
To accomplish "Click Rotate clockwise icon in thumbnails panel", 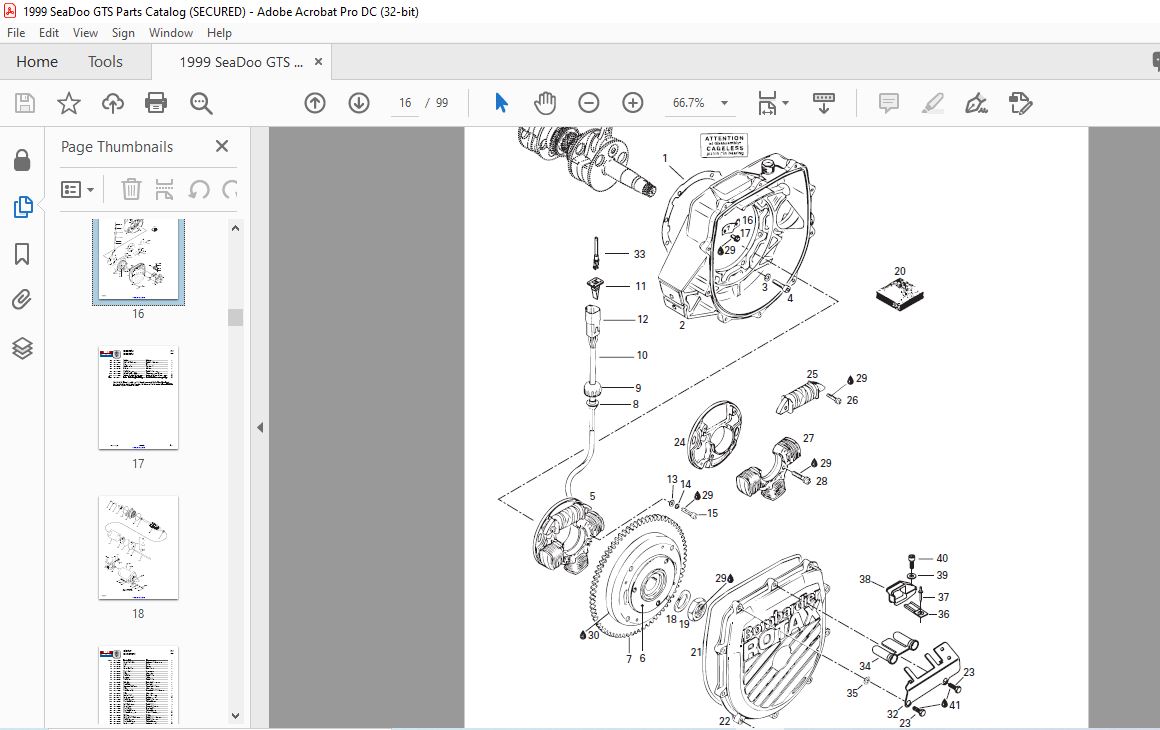I will tap(230, 189).
